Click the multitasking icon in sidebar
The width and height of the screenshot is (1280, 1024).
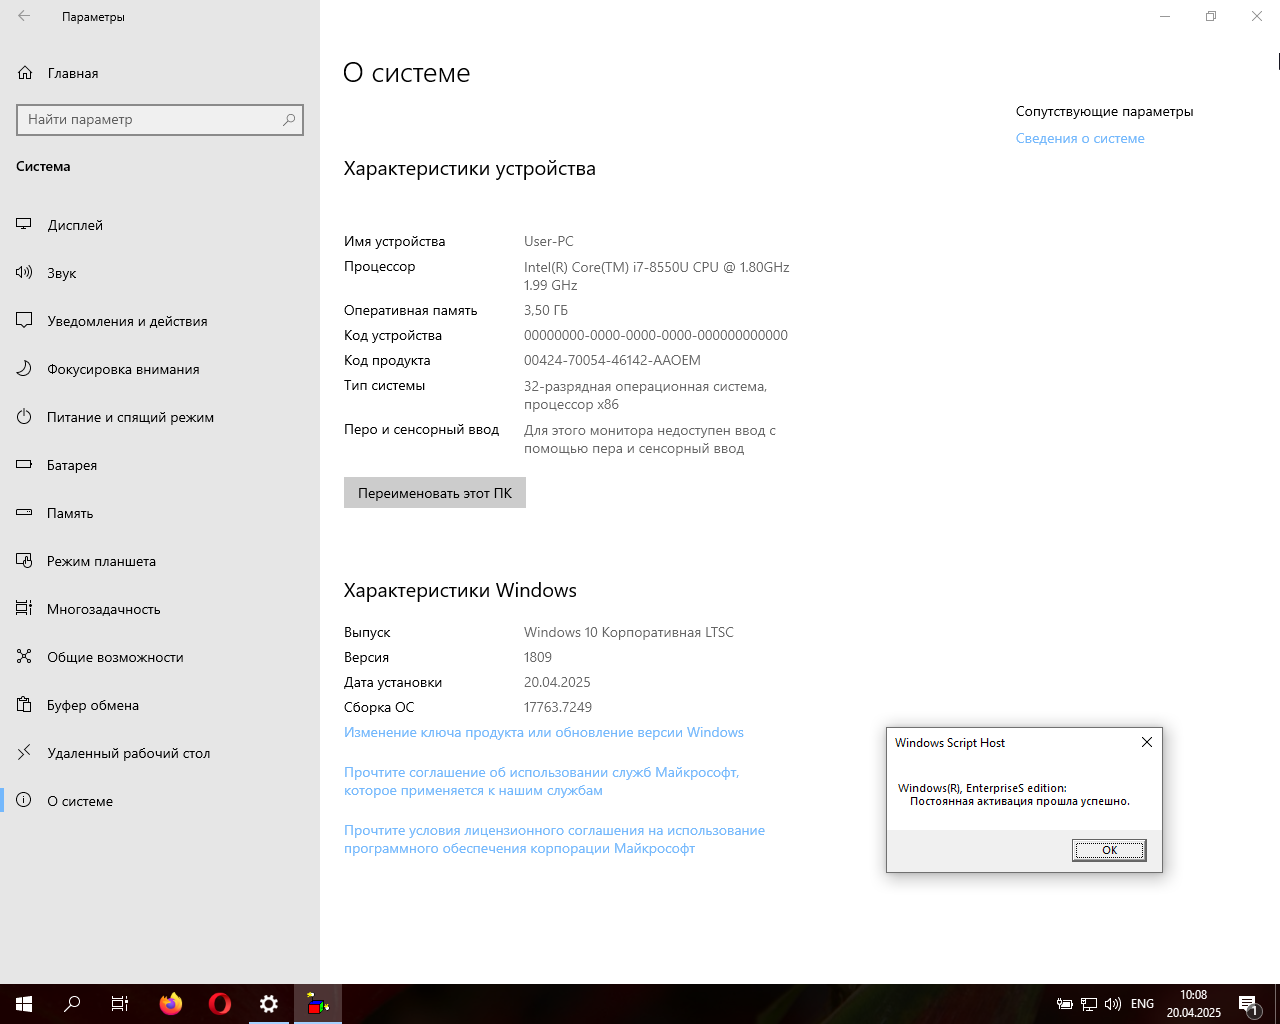(24, 608)
